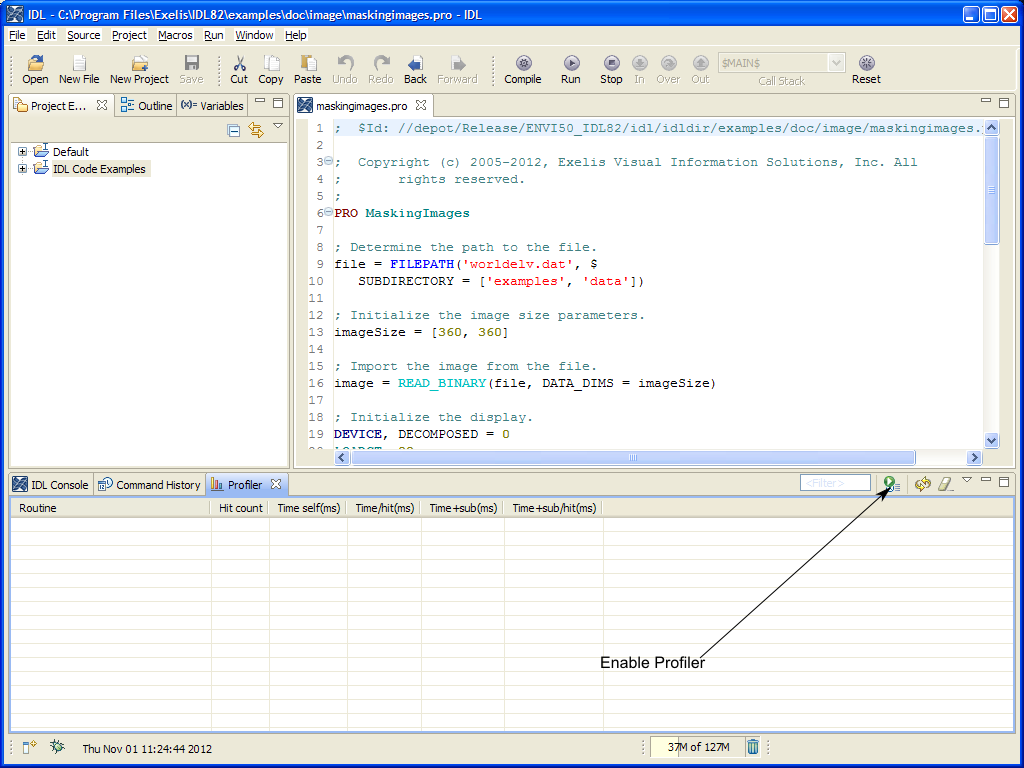Screen dimensions: 1024x768
Task: Open the Edit menu
Action: [x=46, y=35]
